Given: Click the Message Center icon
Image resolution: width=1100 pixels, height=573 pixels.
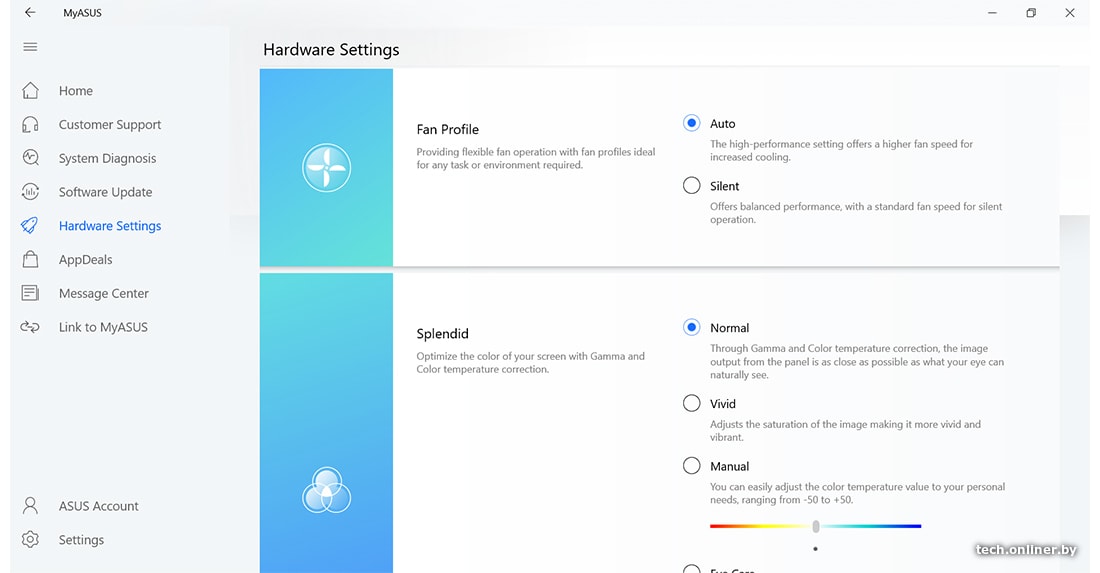Looking at the screenshot, I should click(x=30, y=293).
